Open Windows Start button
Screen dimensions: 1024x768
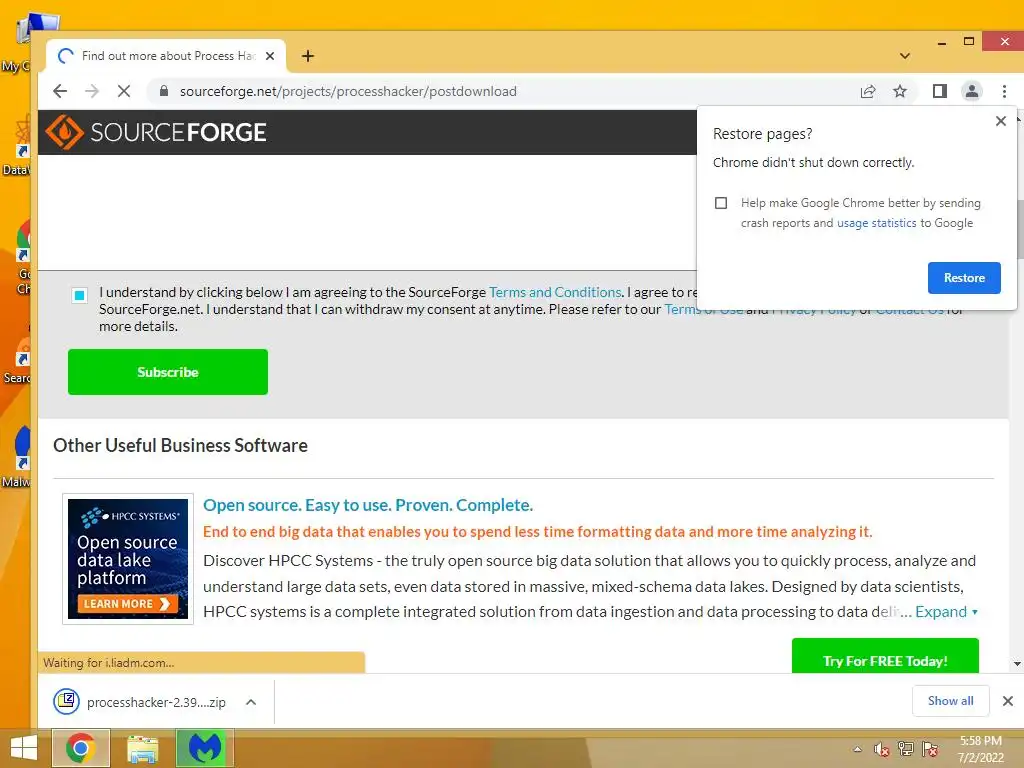(24, 748)
